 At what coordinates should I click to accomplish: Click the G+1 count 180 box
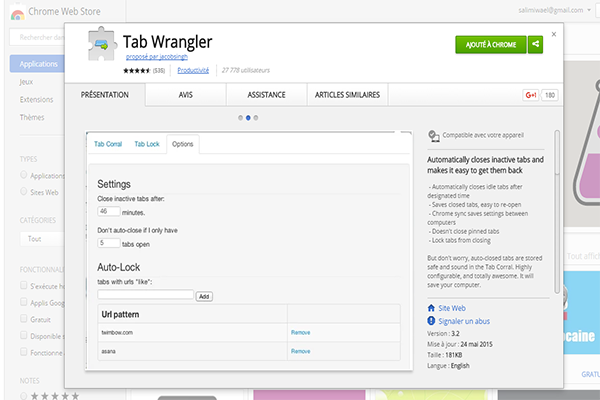coord(550,95)
